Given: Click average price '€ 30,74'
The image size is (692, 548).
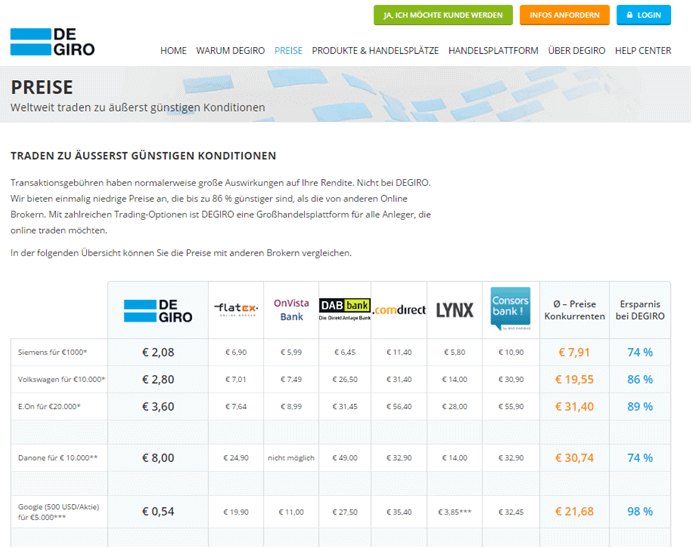Looking at the screenshot, I should [574, 458].
